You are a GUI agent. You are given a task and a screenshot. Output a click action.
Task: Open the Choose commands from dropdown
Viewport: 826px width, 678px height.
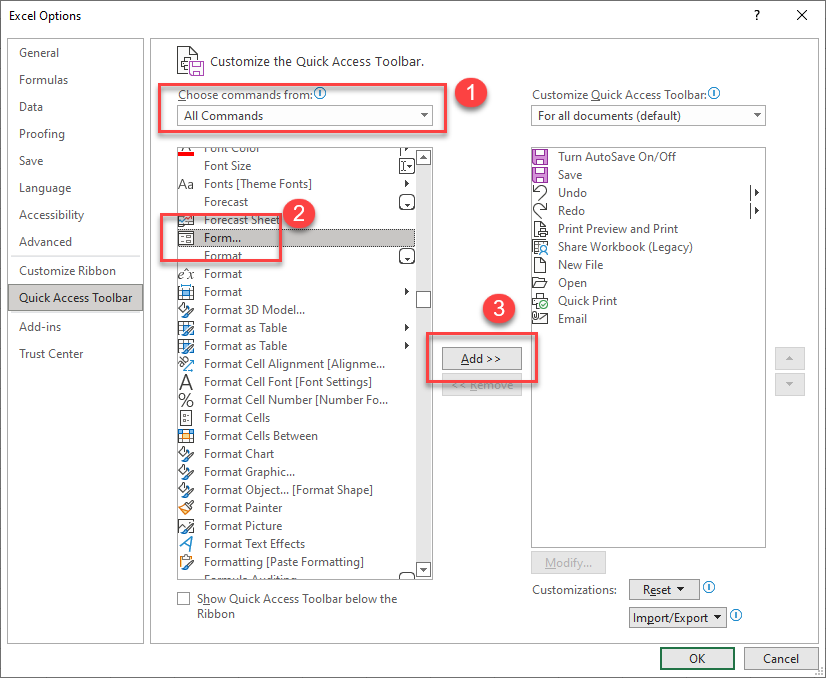tap(424, 115)
